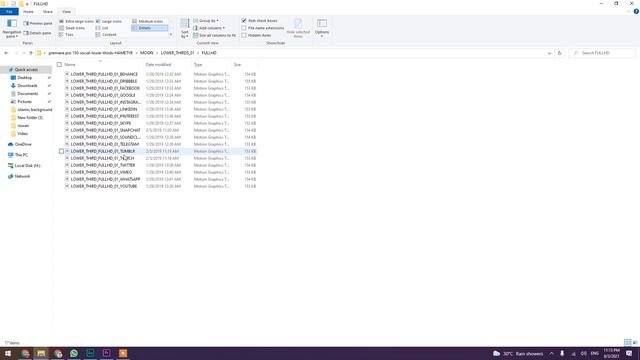Select LOWER_THIRD_FULLHD_01_FACEBOOK file

point(105,88)
